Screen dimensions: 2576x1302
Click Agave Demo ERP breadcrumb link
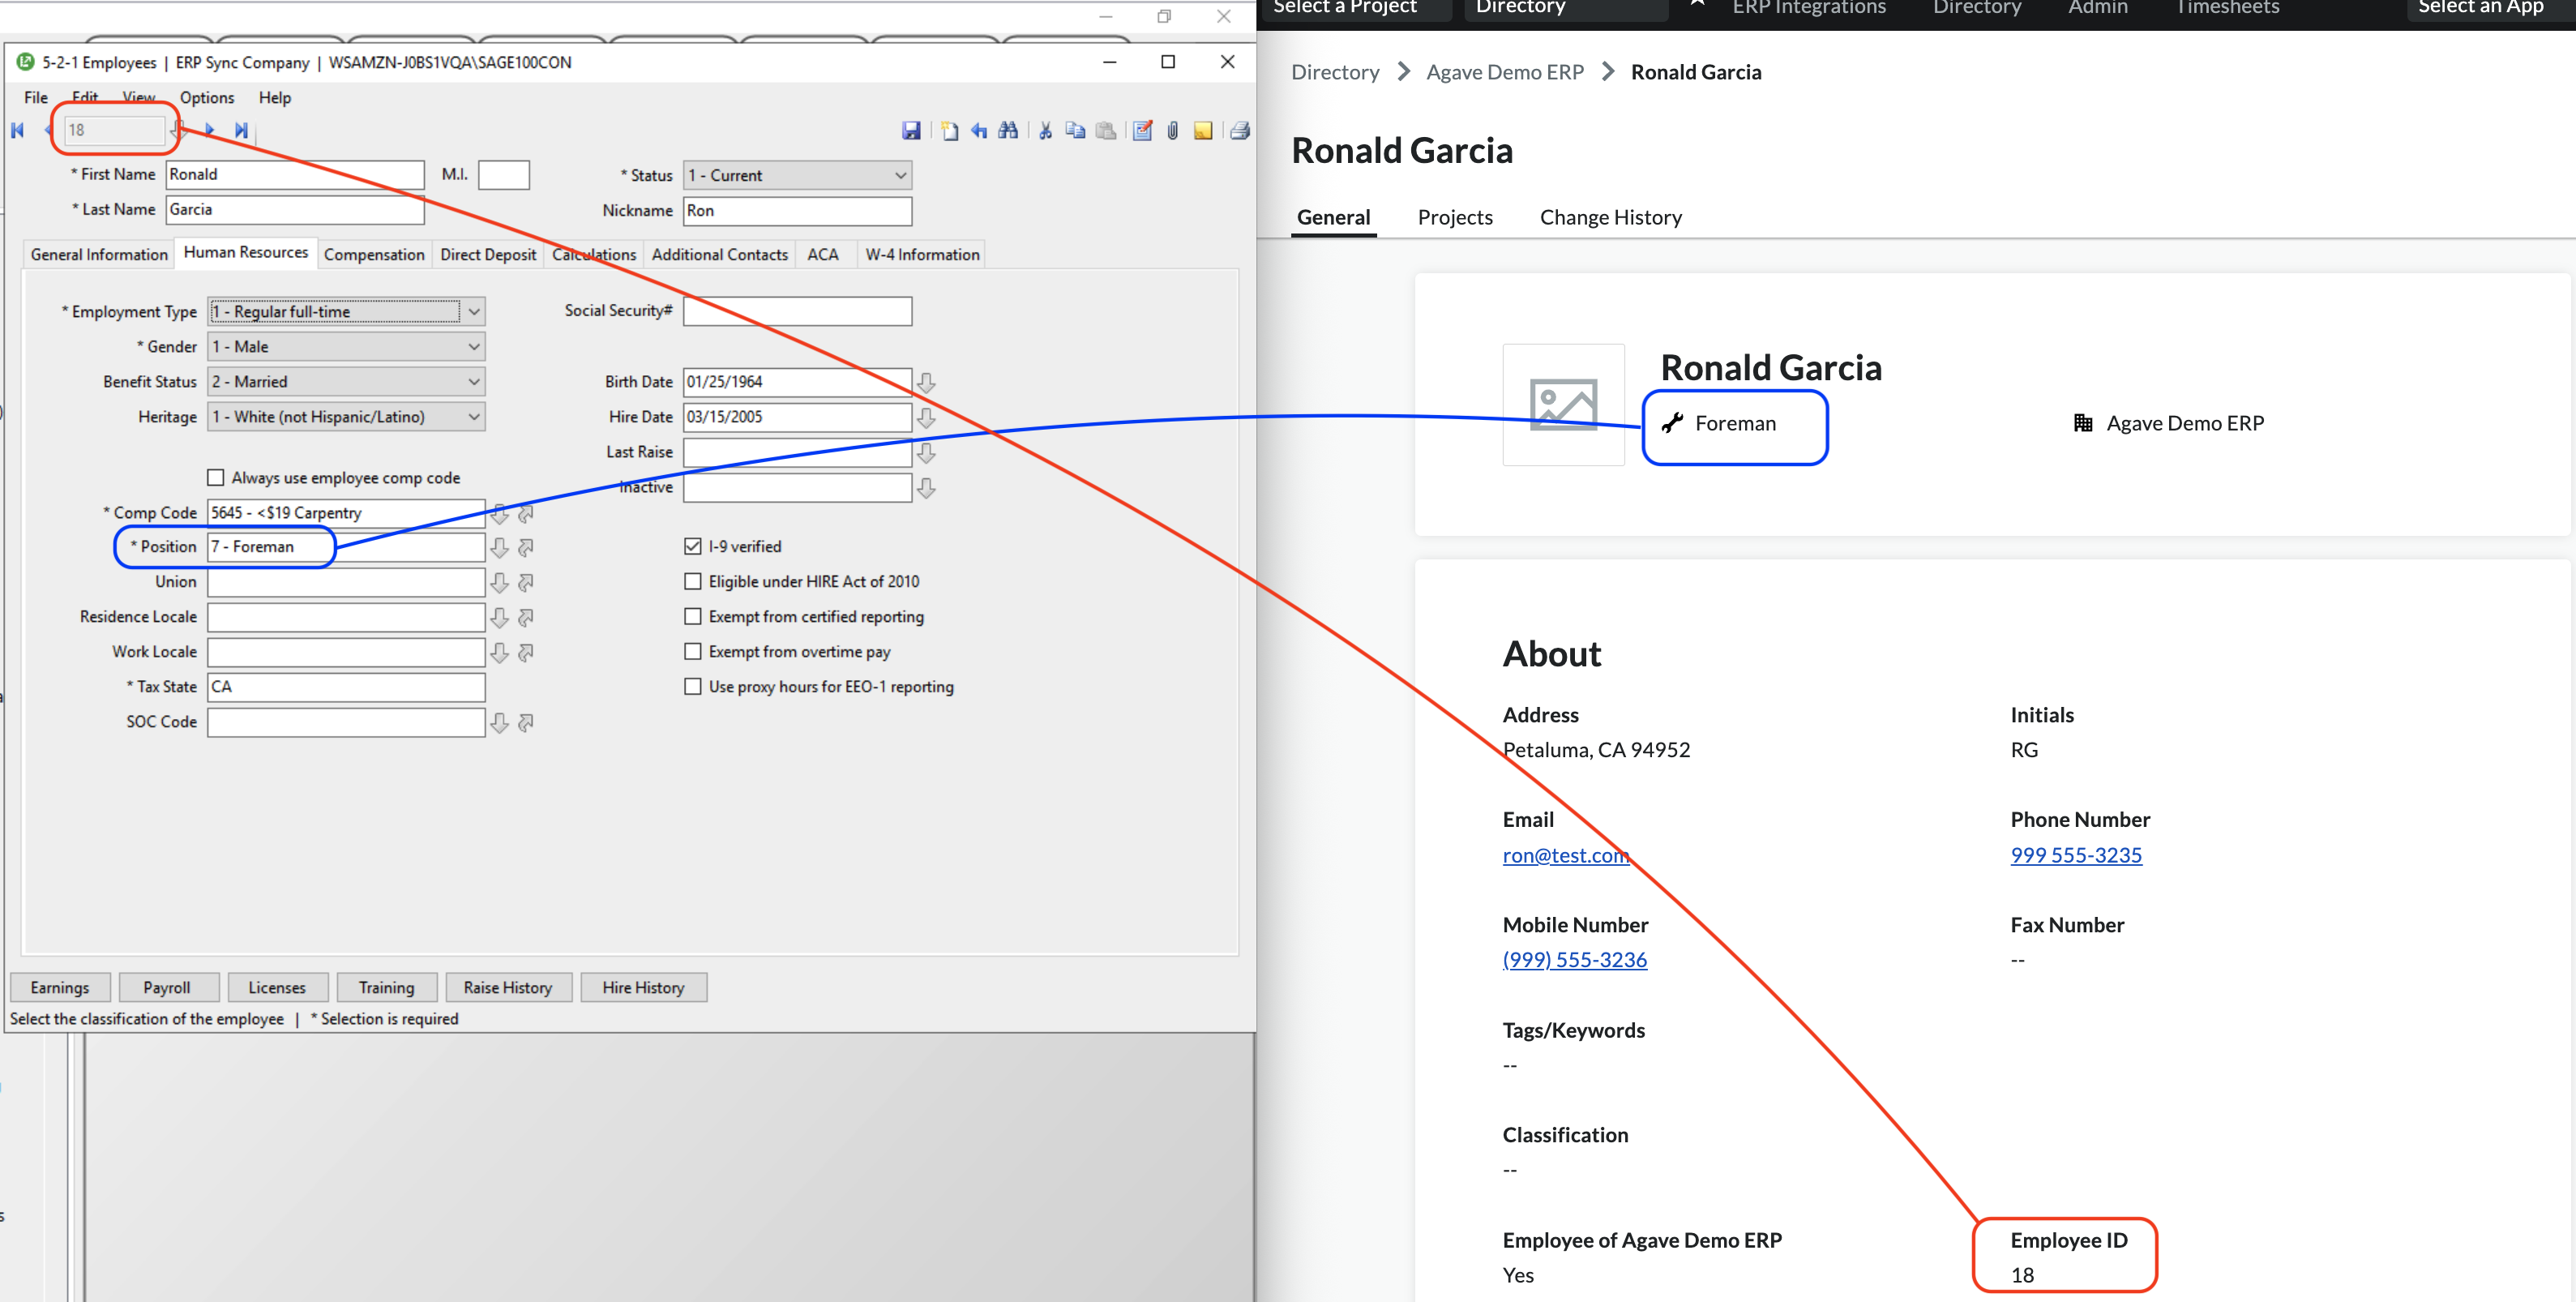[1504, 72]
